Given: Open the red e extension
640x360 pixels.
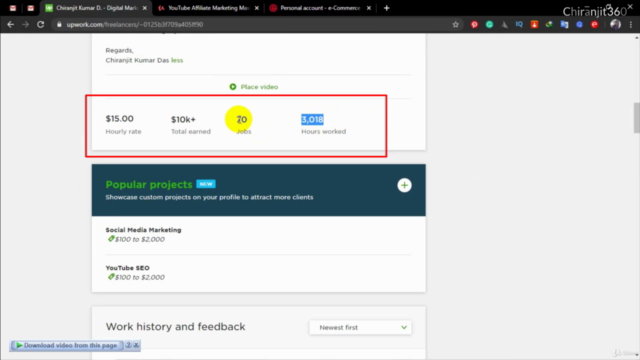Looking at the screenshot, I should tap(595, 24).
